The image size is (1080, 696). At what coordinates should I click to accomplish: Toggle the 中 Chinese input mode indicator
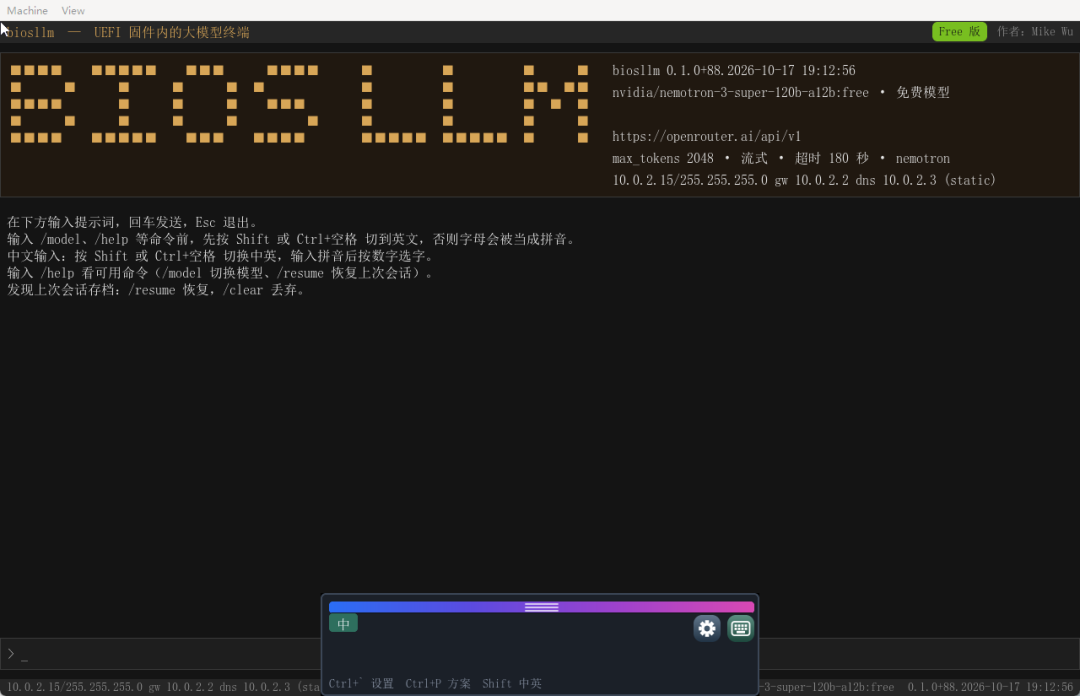[343, 624]
